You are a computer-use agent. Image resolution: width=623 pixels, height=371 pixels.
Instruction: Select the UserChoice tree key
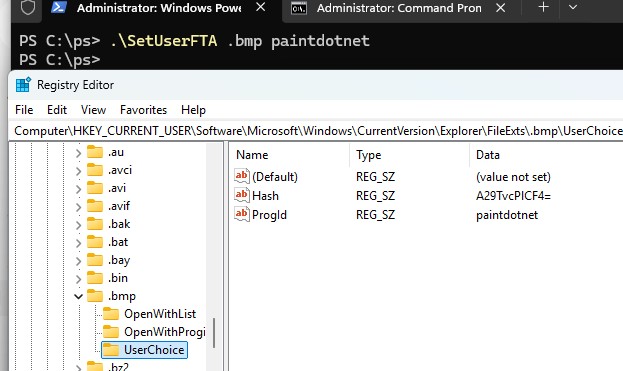154,350
